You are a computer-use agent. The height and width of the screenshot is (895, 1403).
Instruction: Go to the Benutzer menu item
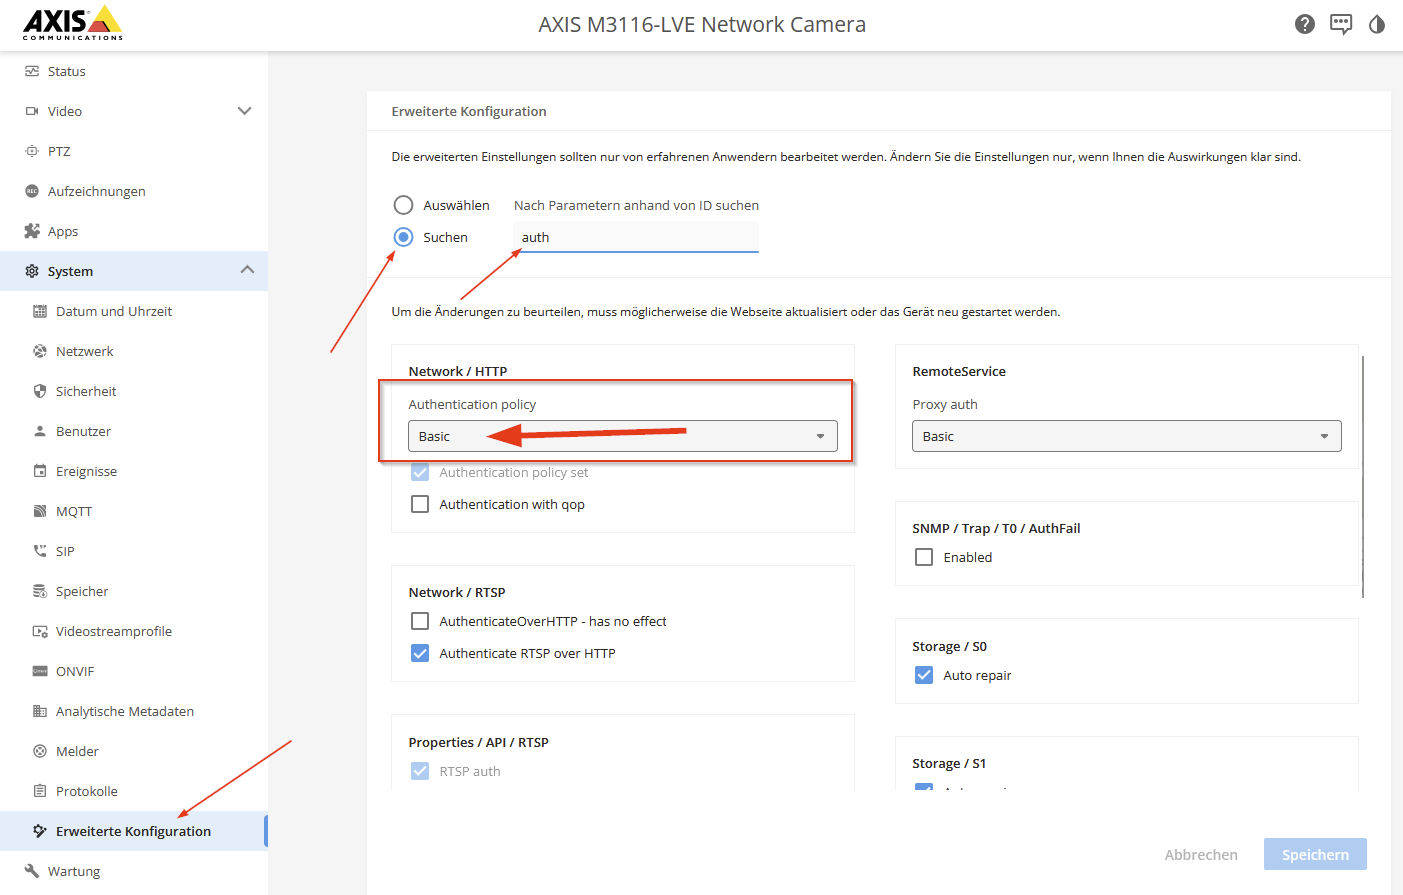click(x=83, y=431)
